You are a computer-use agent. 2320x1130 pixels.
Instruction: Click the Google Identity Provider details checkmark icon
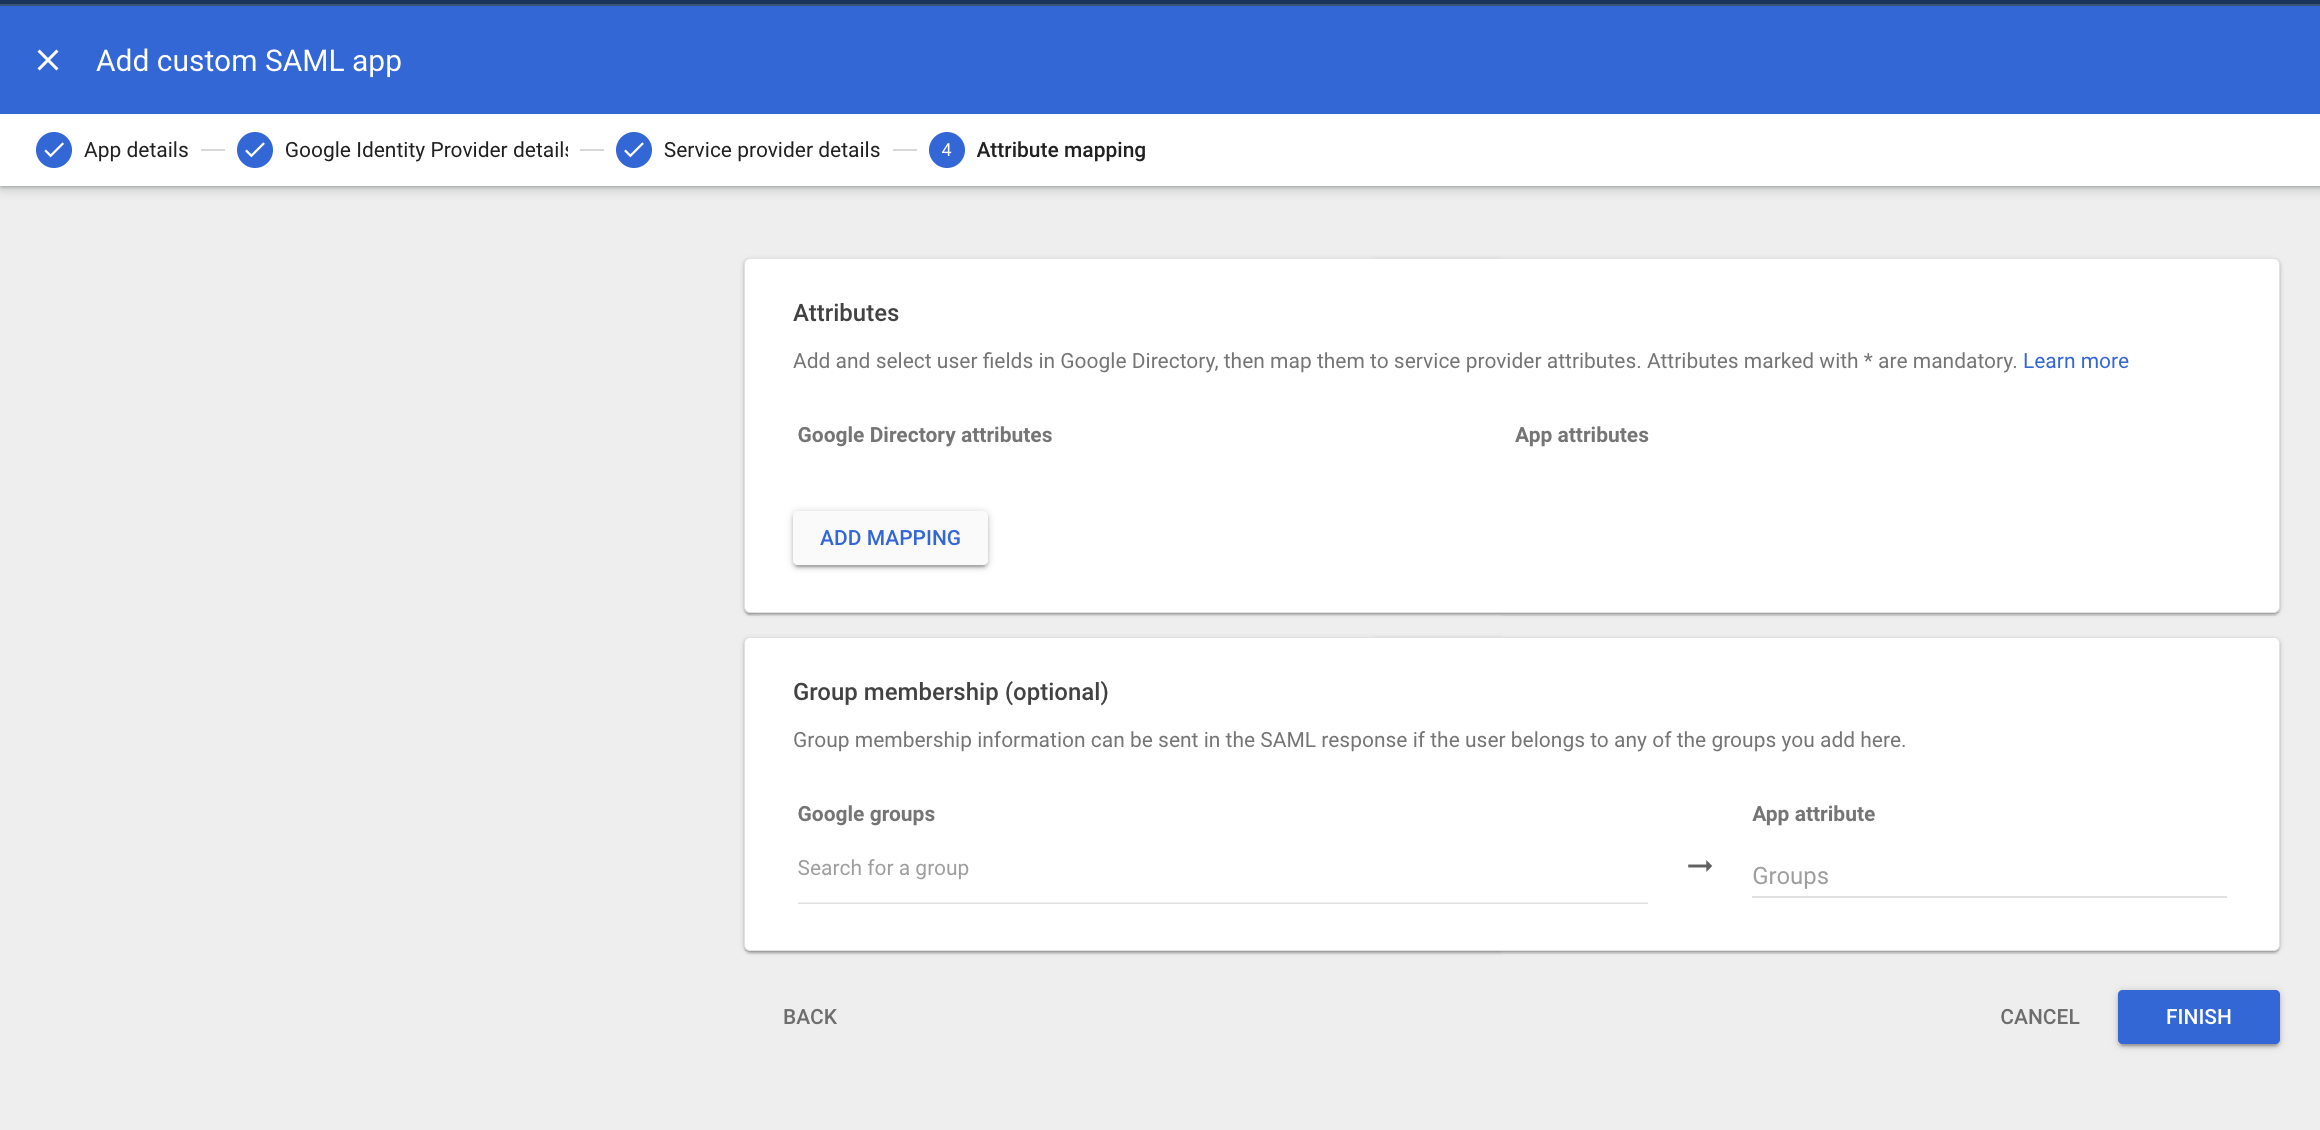(256, 150)
